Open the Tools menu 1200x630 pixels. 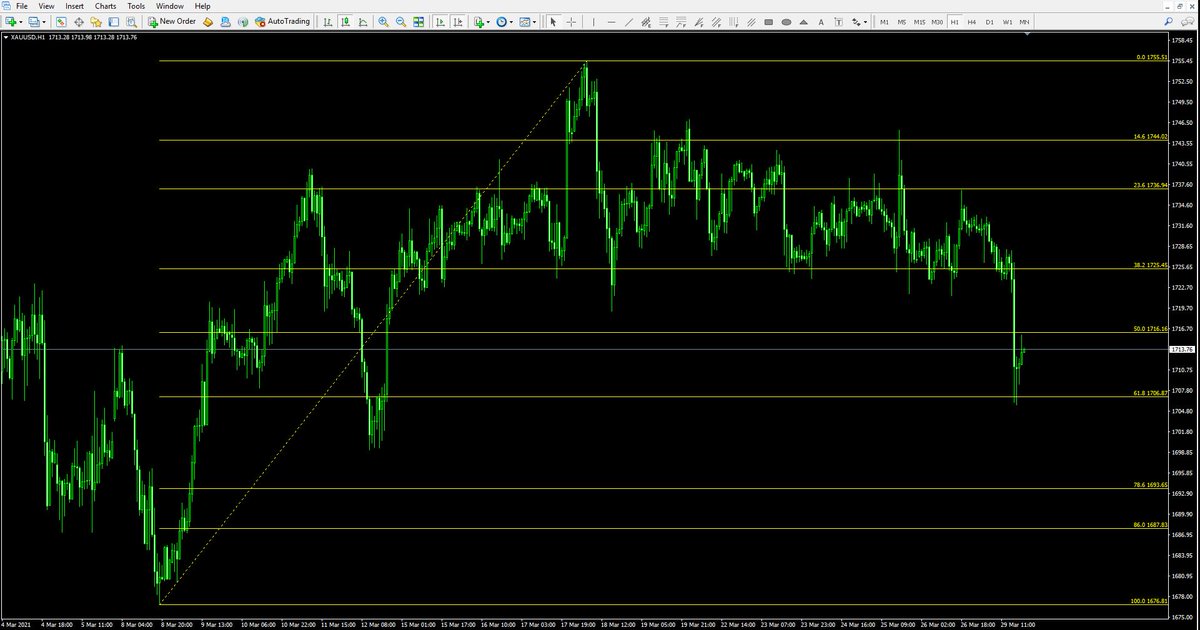(x=136, y=6)
